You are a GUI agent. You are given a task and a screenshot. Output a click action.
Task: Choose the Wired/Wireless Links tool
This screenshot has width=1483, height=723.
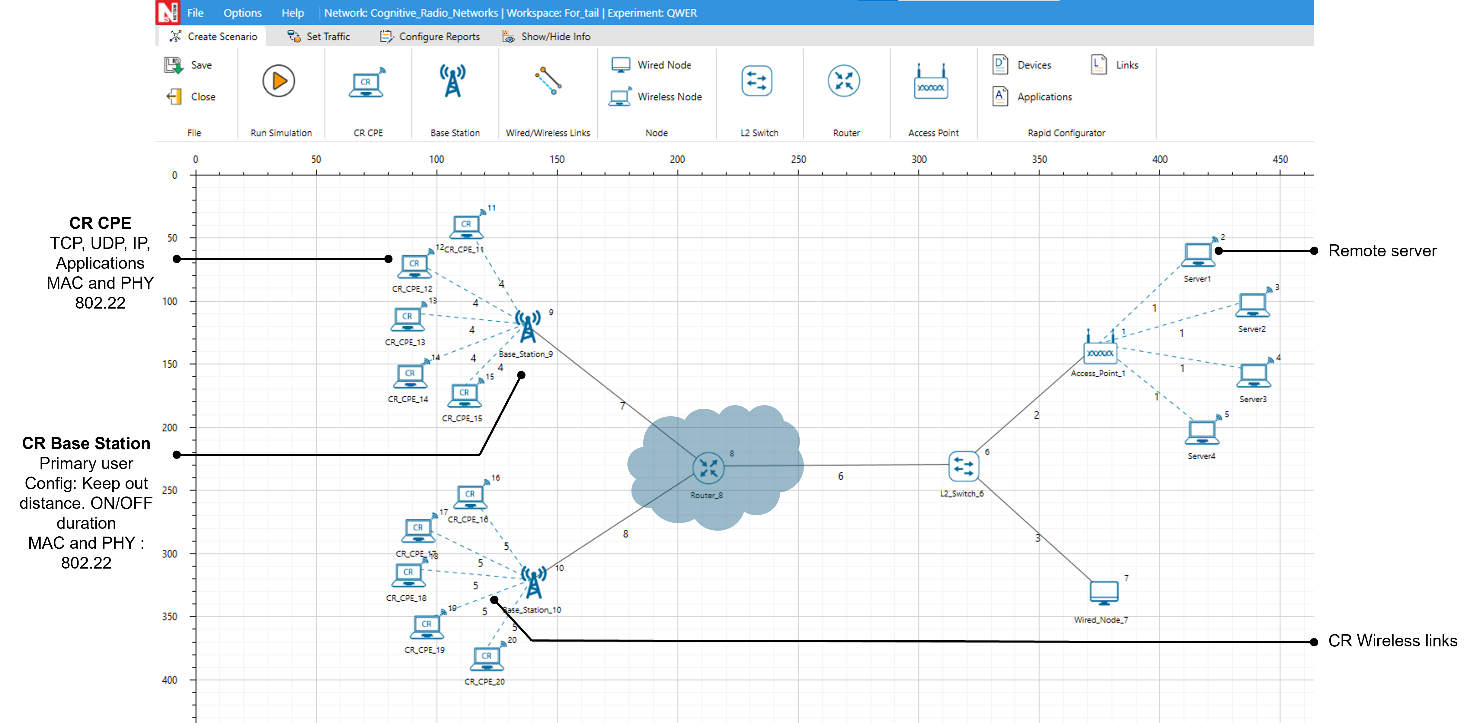coord(547,81)
